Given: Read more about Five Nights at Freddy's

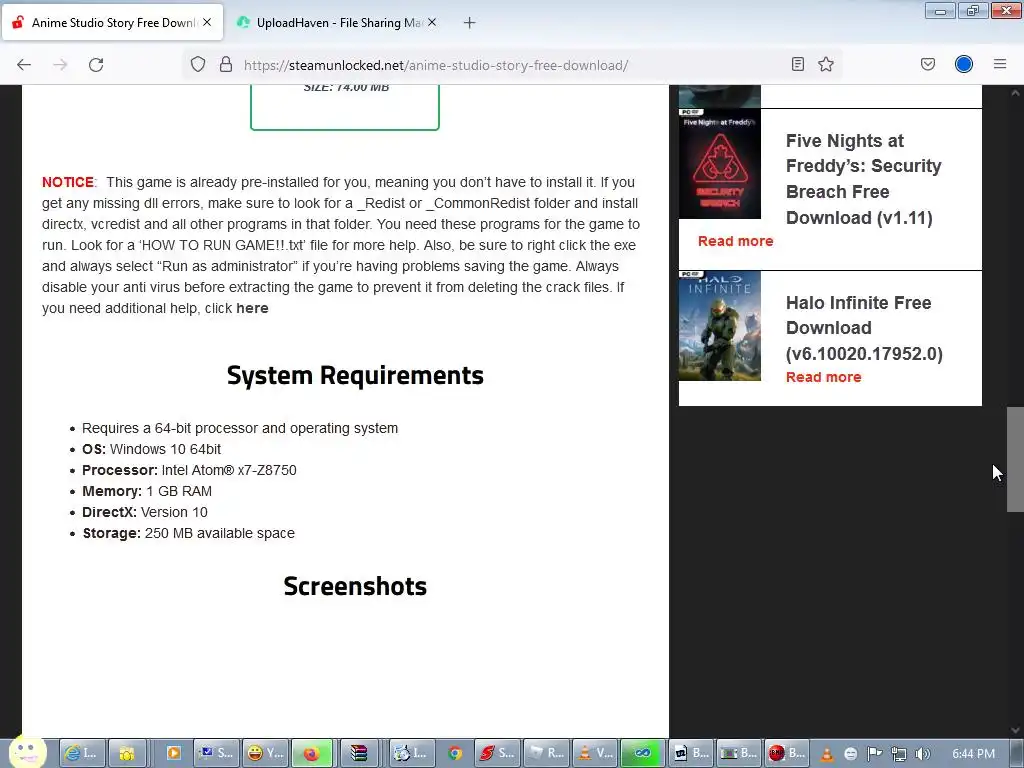Looking at the screenshot, I should coord(735,241).
